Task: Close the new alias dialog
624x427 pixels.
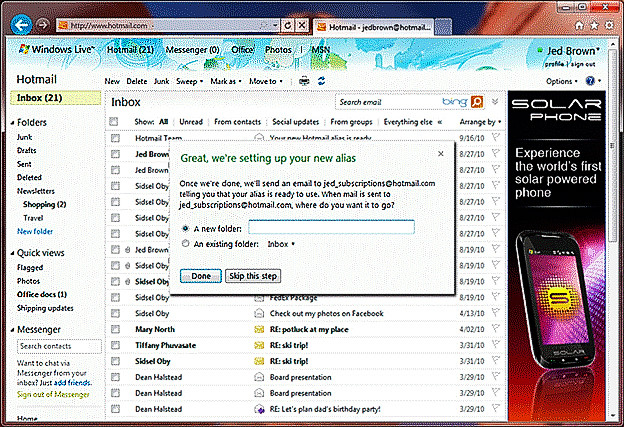Action: click(x=445, y=153)
